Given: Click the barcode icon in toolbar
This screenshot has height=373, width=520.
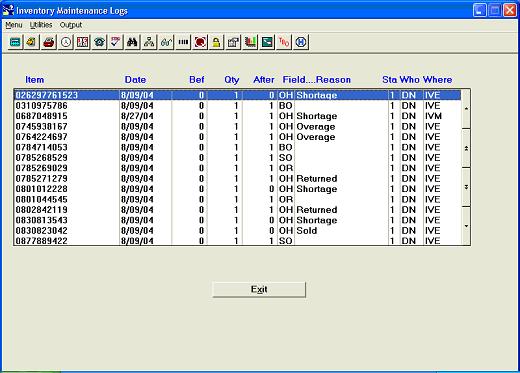Looking at the screenshot, I should click(x=183, y=42).
